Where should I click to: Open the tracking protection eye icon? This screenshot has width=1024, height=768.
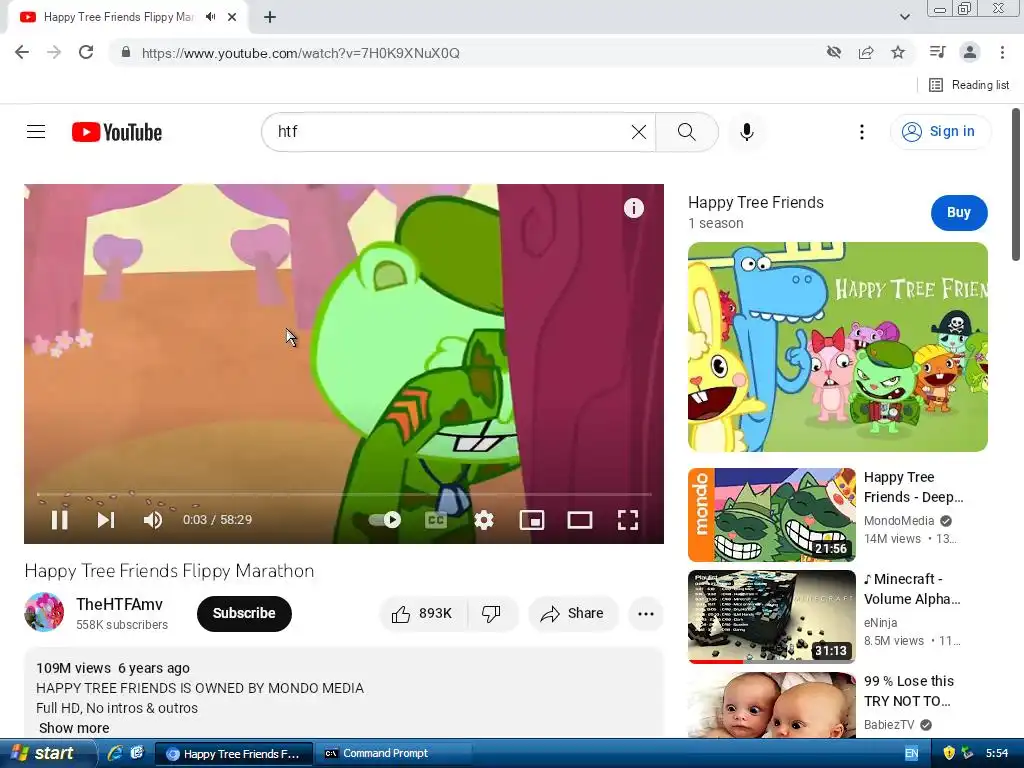pyautogui.click(x=833, y=52)
